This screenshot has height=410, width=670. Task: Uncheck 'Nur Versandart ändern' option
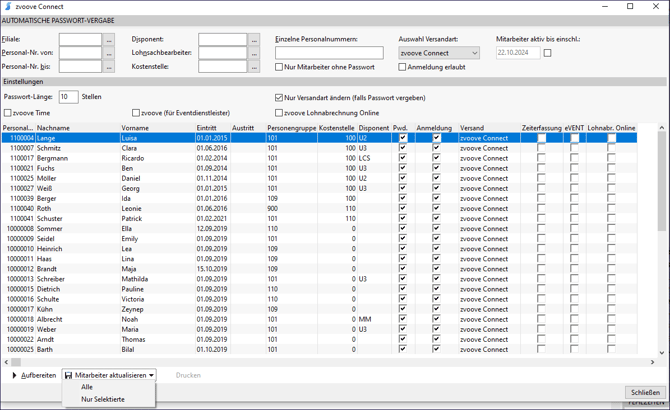[279, 98]
